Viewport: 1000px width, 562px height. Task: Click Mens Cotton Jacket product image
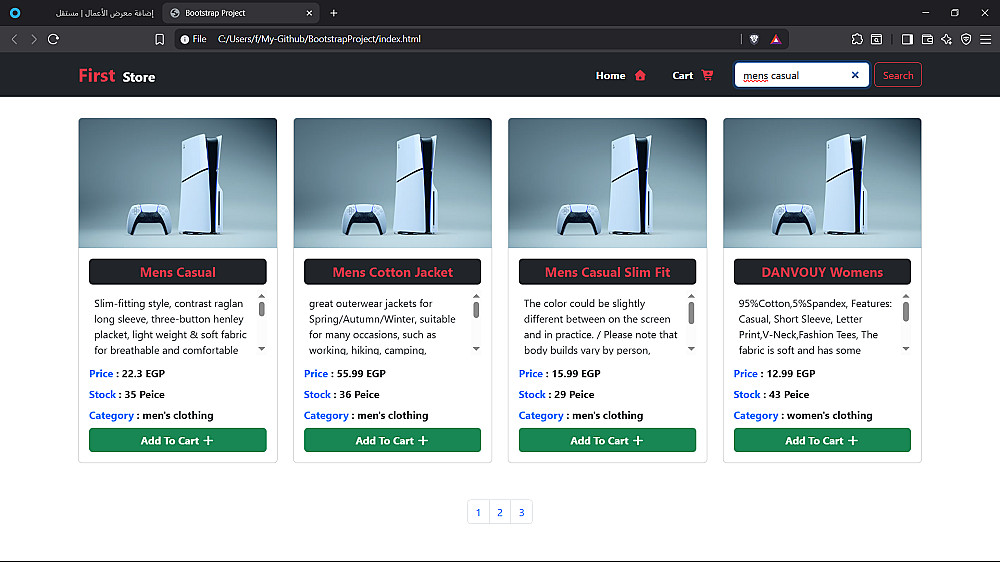pos(393,183)
